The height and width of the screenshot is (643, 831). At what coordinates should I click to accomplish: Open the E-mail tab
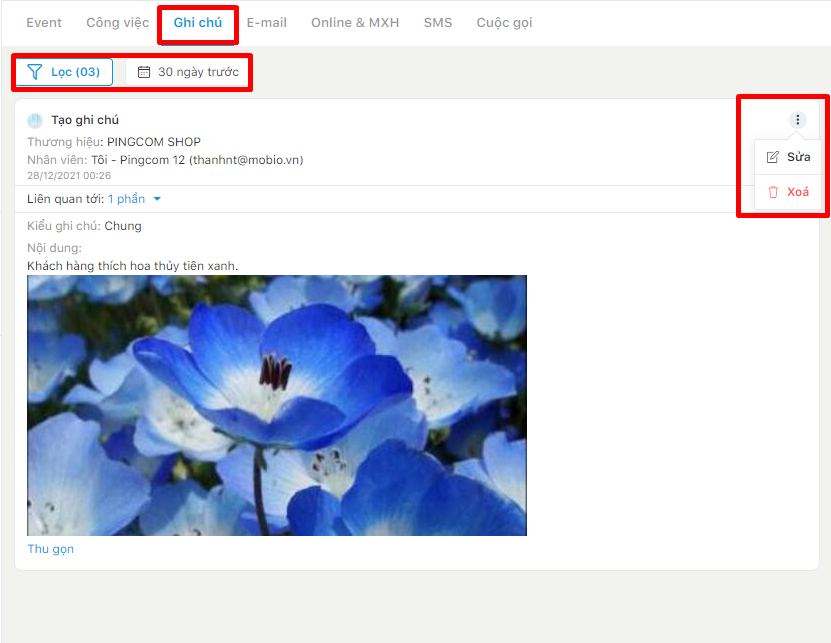pos(267,23)
